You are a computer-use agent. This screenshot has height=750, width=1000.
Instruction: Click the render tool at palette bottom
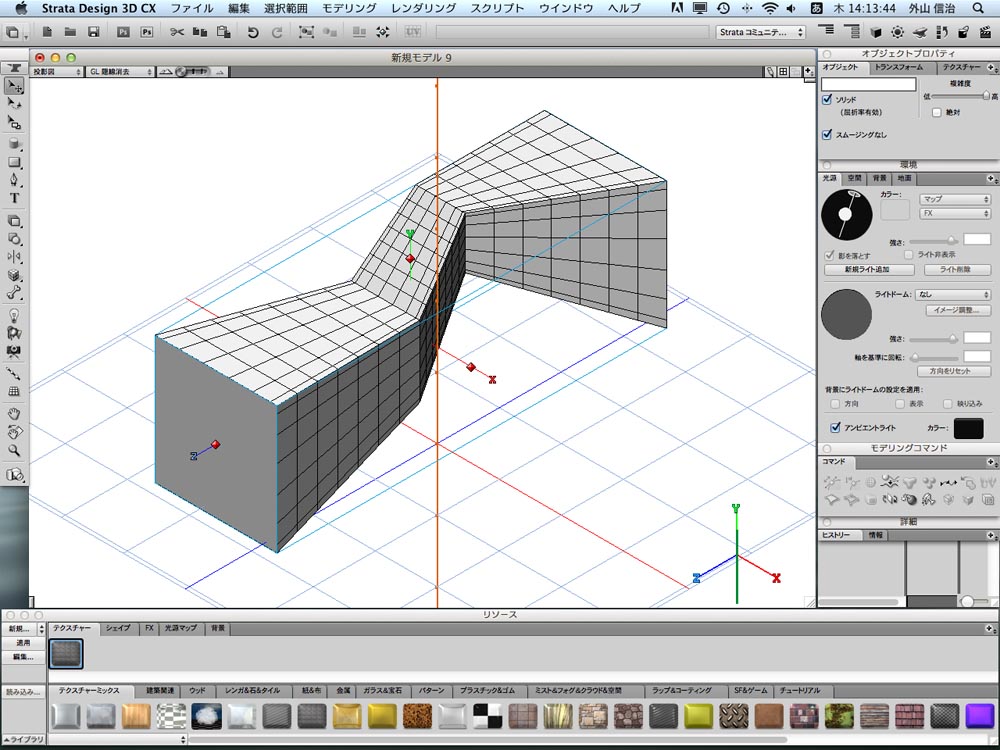click(x=14, y=475)
